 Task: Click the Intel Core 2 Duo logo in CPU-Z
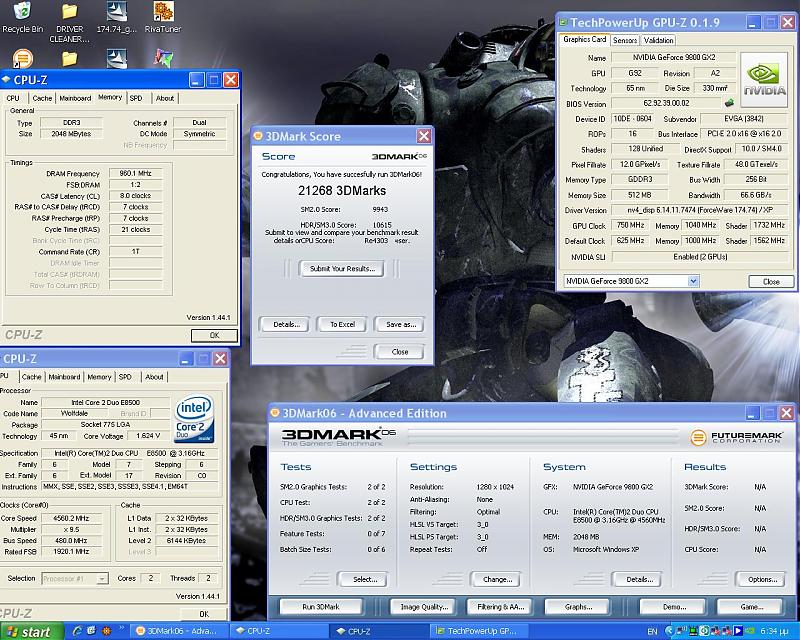(x=194, y=420)
